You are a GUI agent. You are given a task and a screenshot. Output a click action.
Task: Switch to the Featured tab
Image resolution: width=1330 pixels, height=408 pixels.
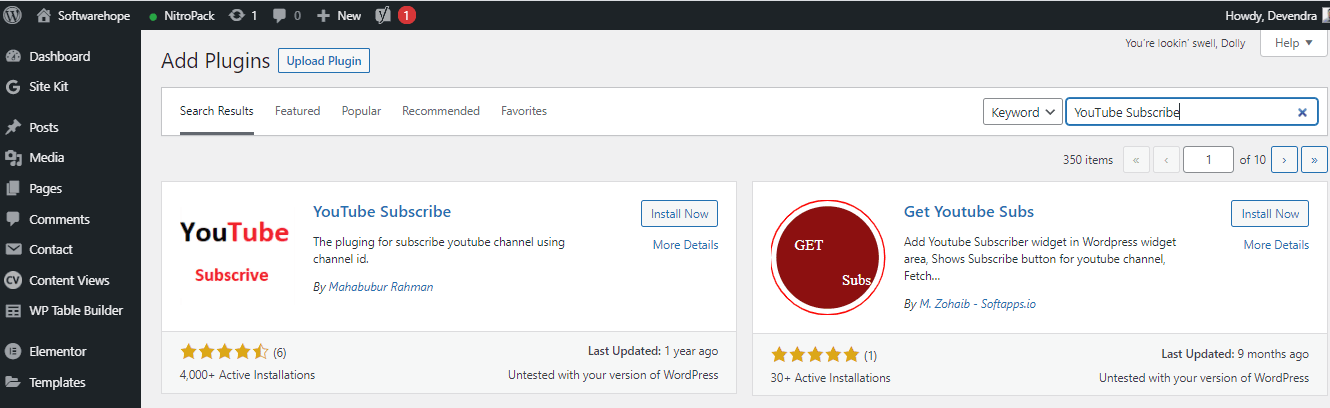coord(298,111)
